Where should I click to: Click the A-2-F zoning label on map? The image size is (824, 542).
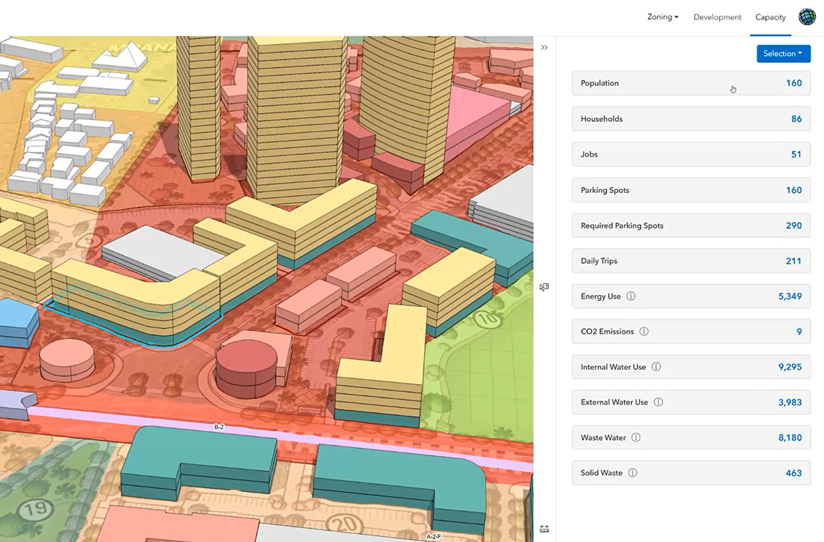[434, 536]
